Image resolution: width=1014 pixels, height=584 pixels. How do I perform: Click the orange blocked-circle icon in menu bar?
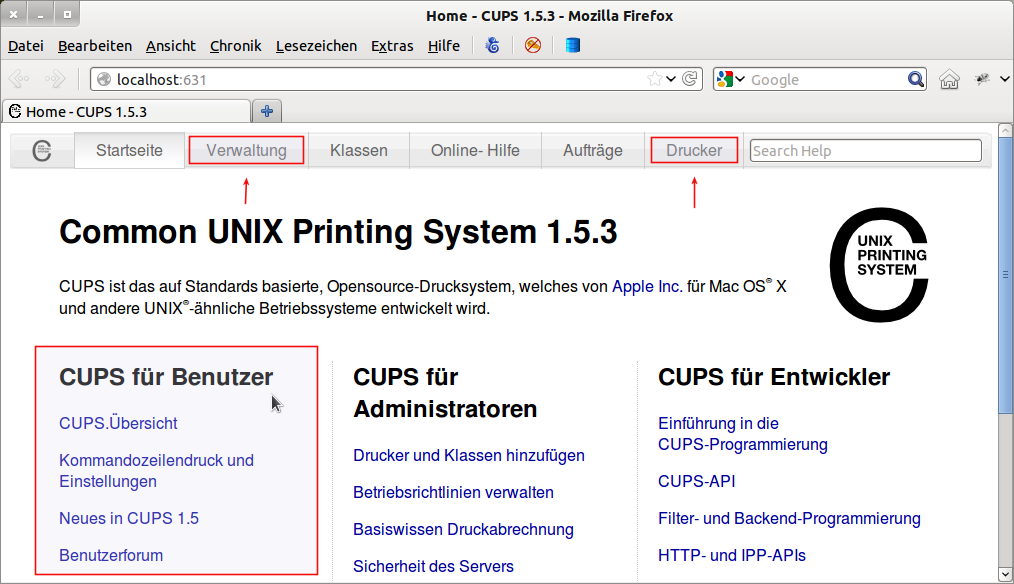pos(533,45)
